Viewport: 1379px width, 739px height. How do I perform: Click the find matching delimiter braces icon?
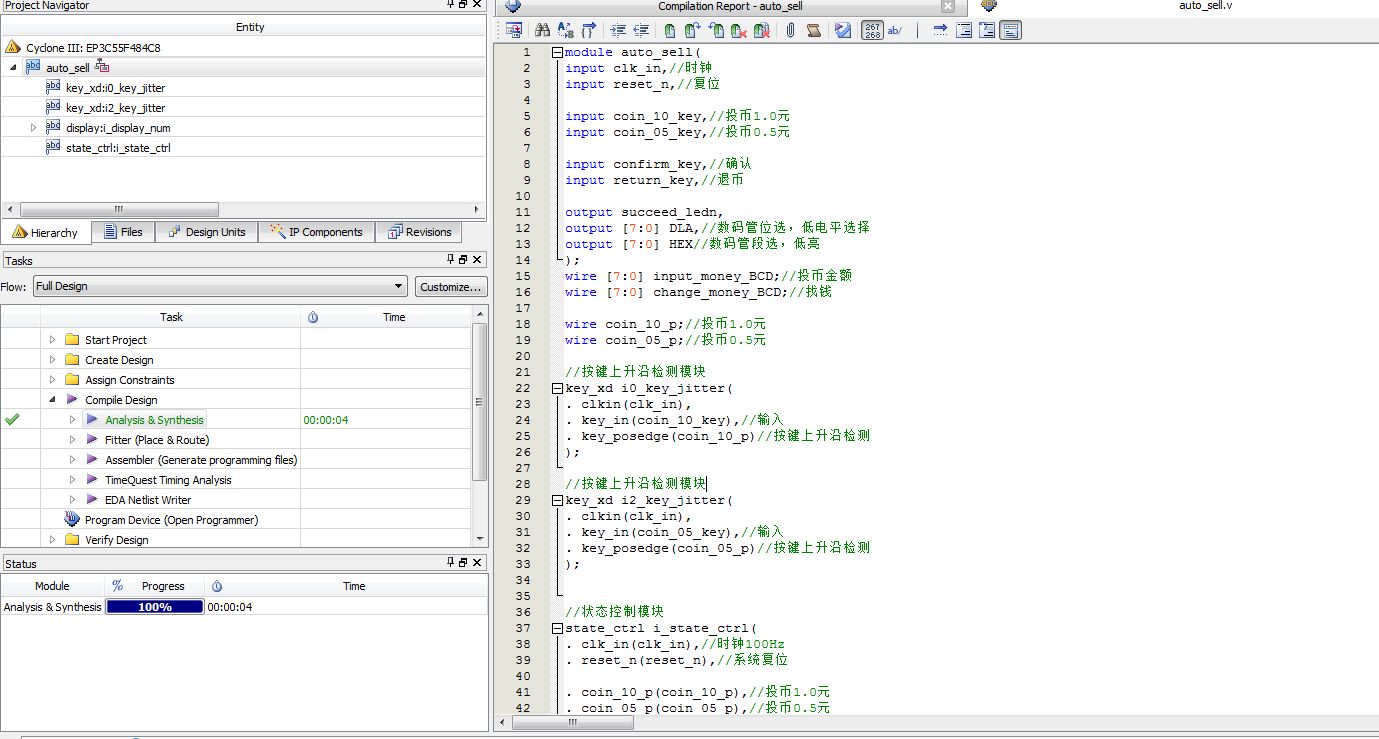589,30
